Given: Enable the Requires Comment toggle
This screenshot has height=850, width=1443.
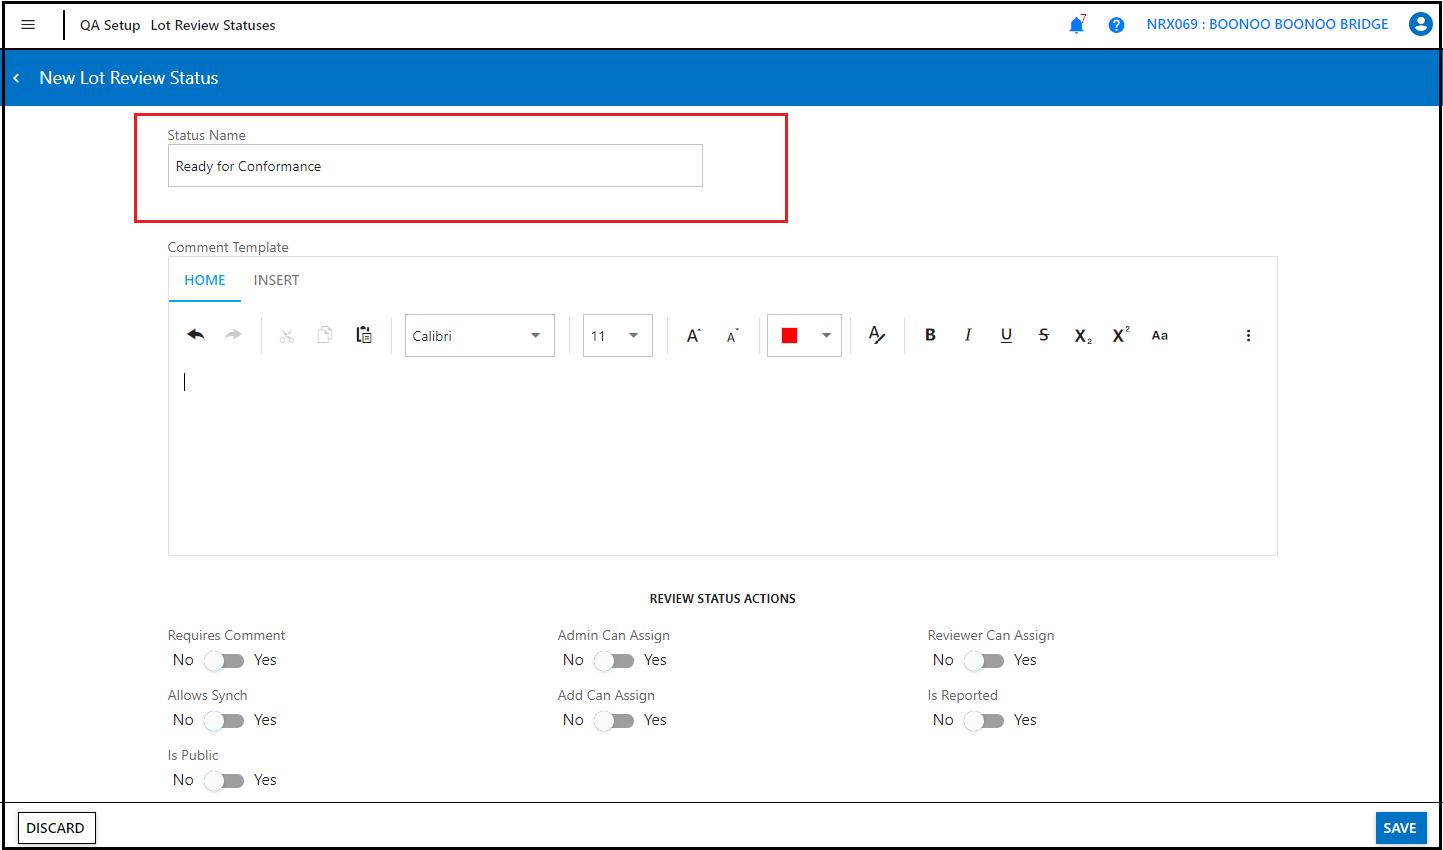Looking at the screenshot, I should pyautogui.click(x=224, y=660).
